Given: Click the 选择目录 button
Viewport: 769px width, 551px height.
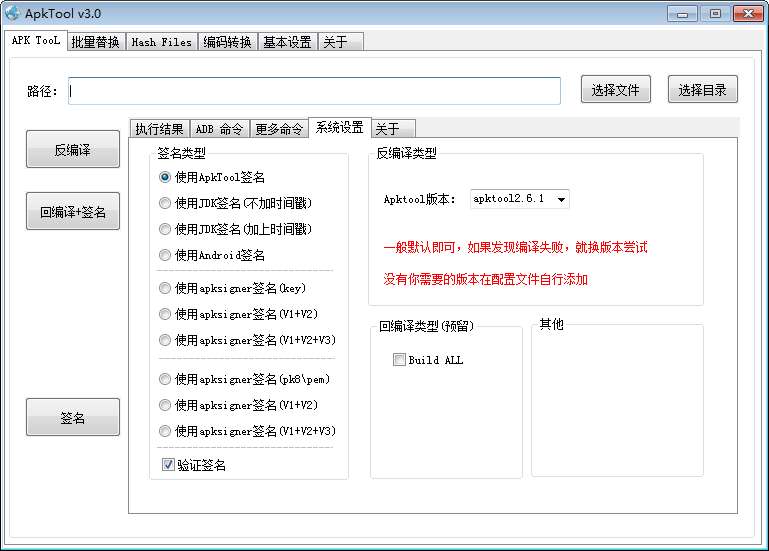Looking at the screenshot, I should coord(702,90).
